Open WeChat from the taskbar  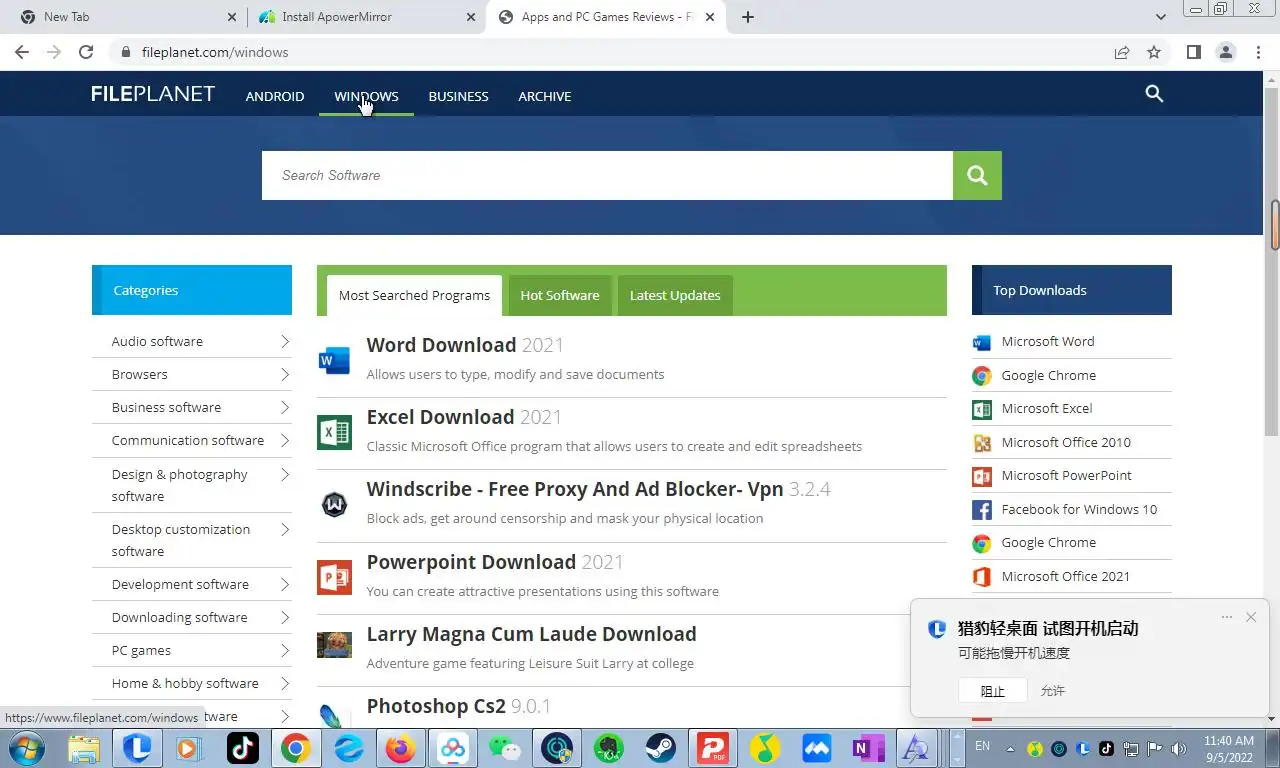point(505,747)
